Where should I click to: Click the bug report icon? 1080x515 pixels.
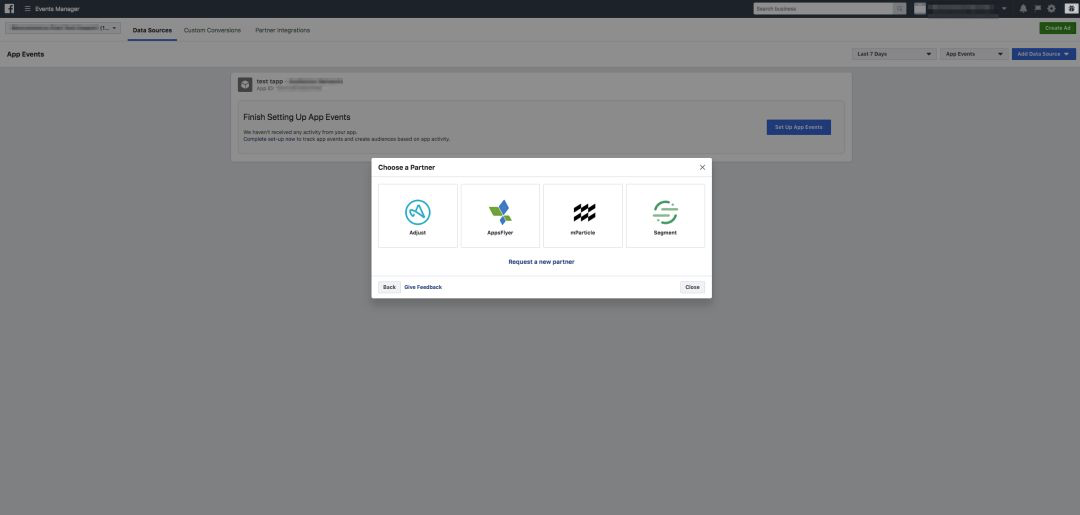(1070, 9)
